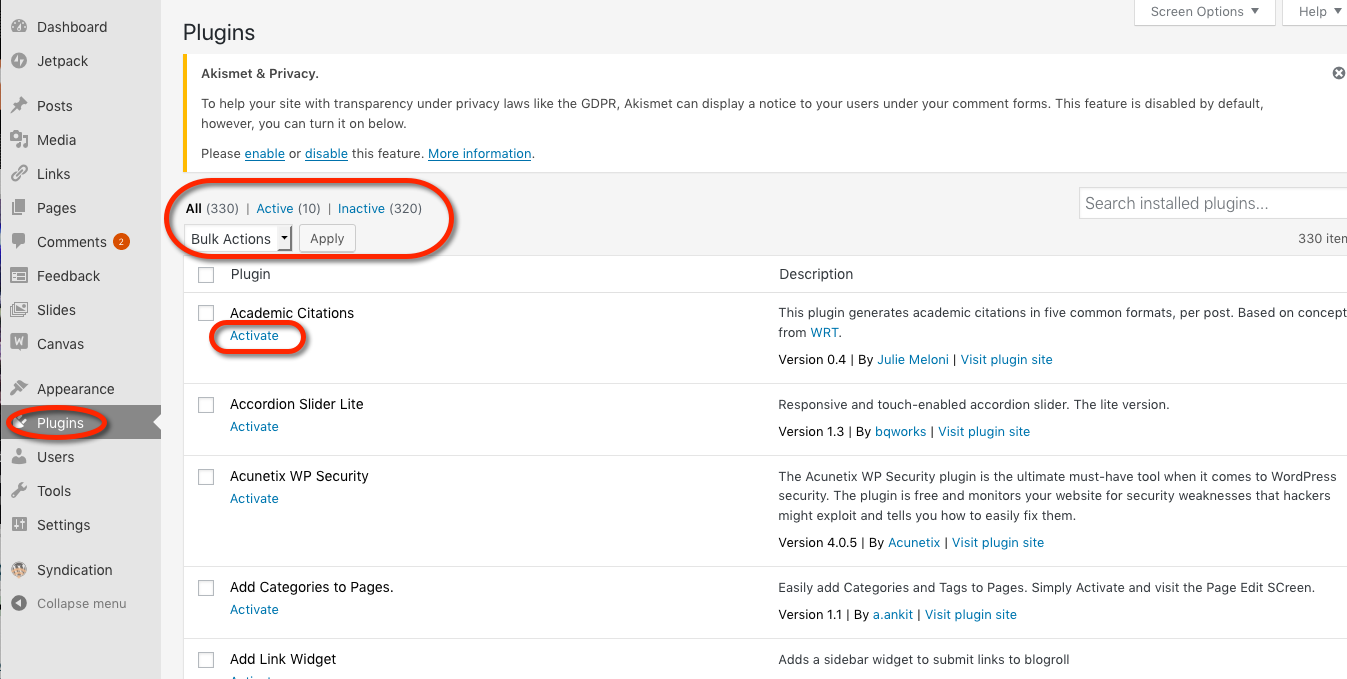1347x679 pixels.
Task: Click the Links chain icon
Action: click(x=19, y=174)
